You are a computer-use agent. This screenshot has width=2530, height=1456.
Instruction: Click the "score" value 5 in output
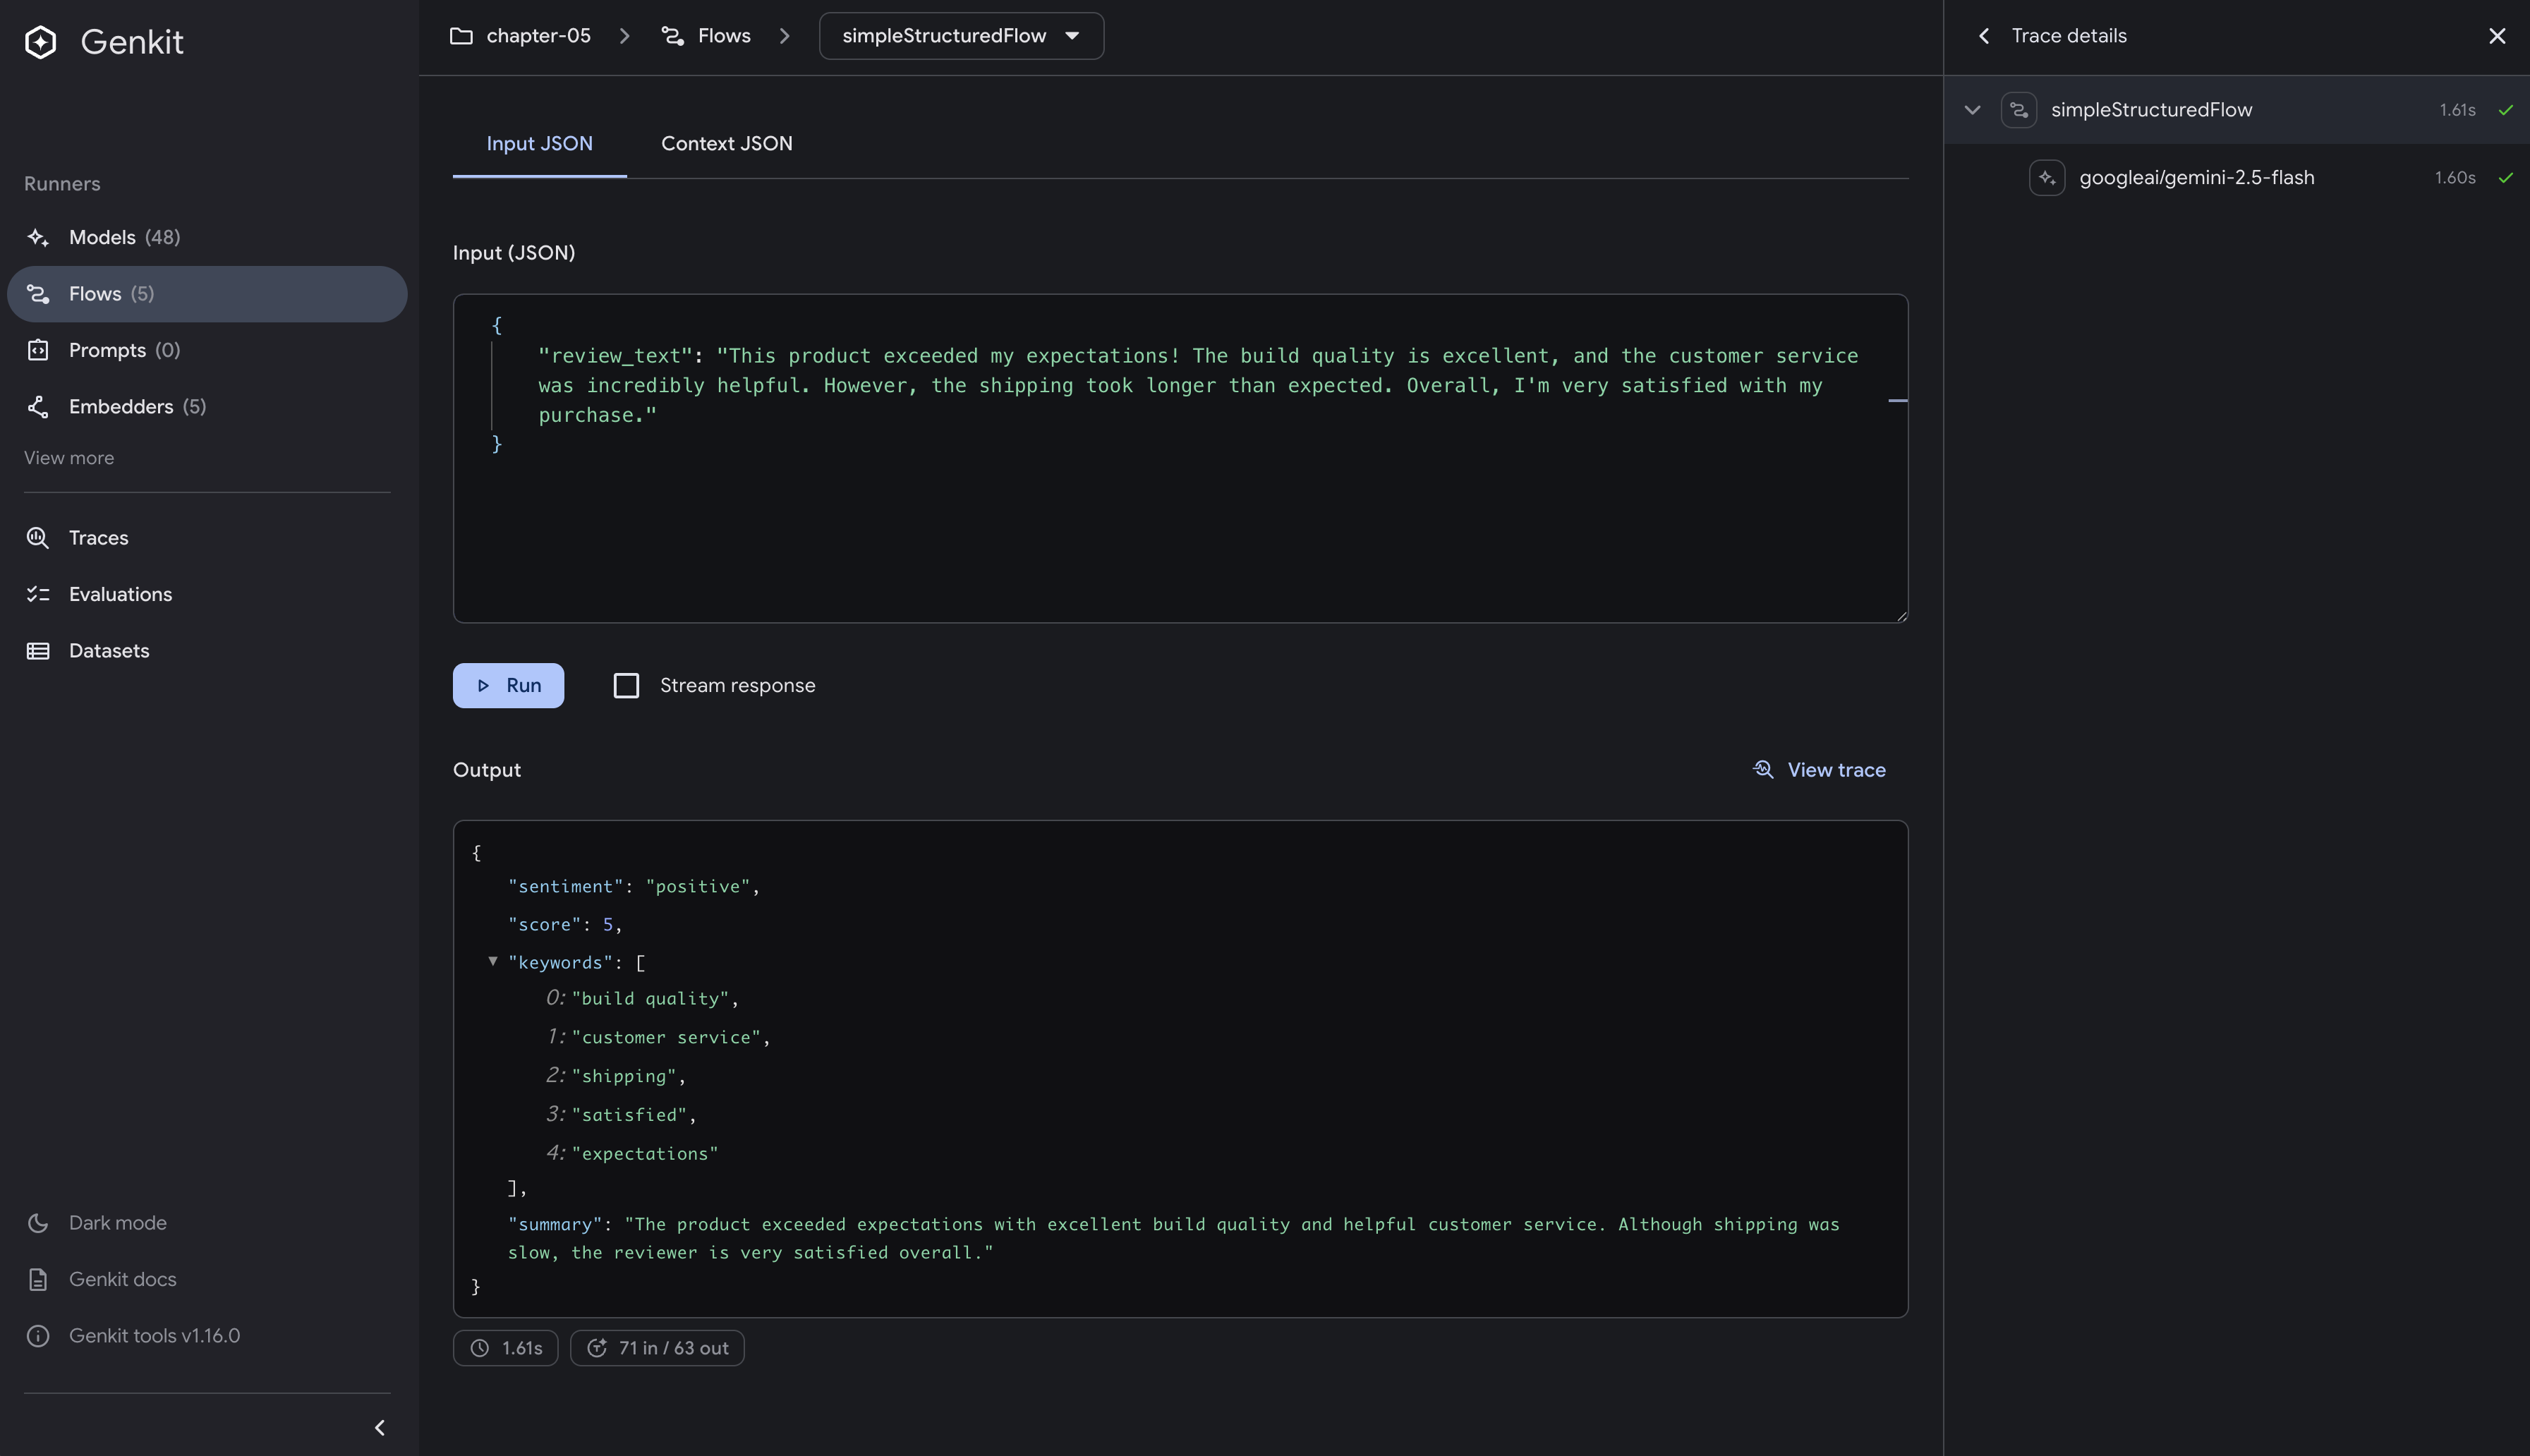point(608,925)
